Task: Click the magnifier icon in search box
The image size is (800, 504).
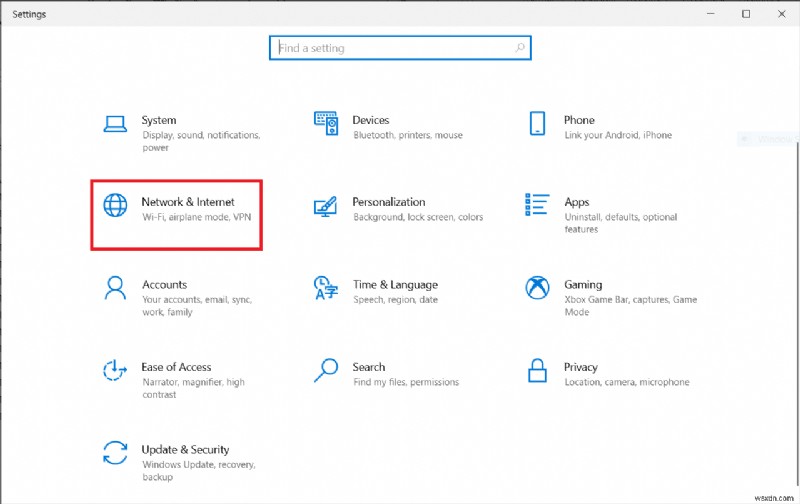Action: pyautogui.click(x=519, y=48)
